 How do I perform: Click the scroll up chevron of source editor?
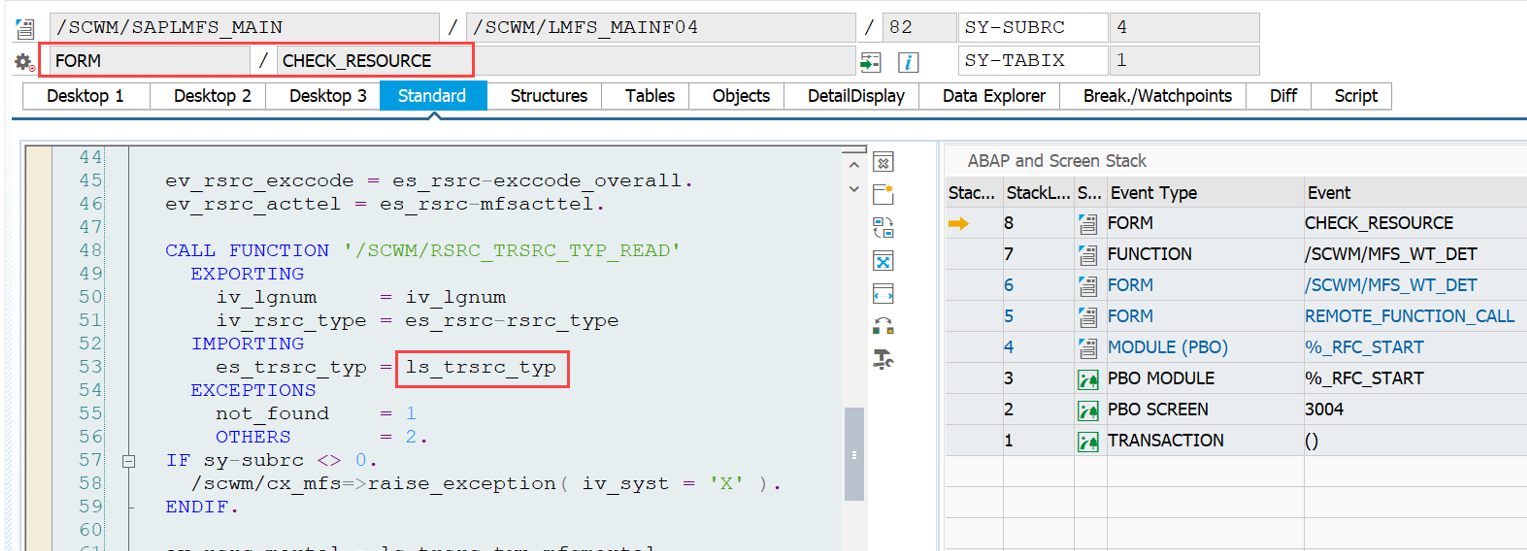pyautogui.click(x=854, y=164)
